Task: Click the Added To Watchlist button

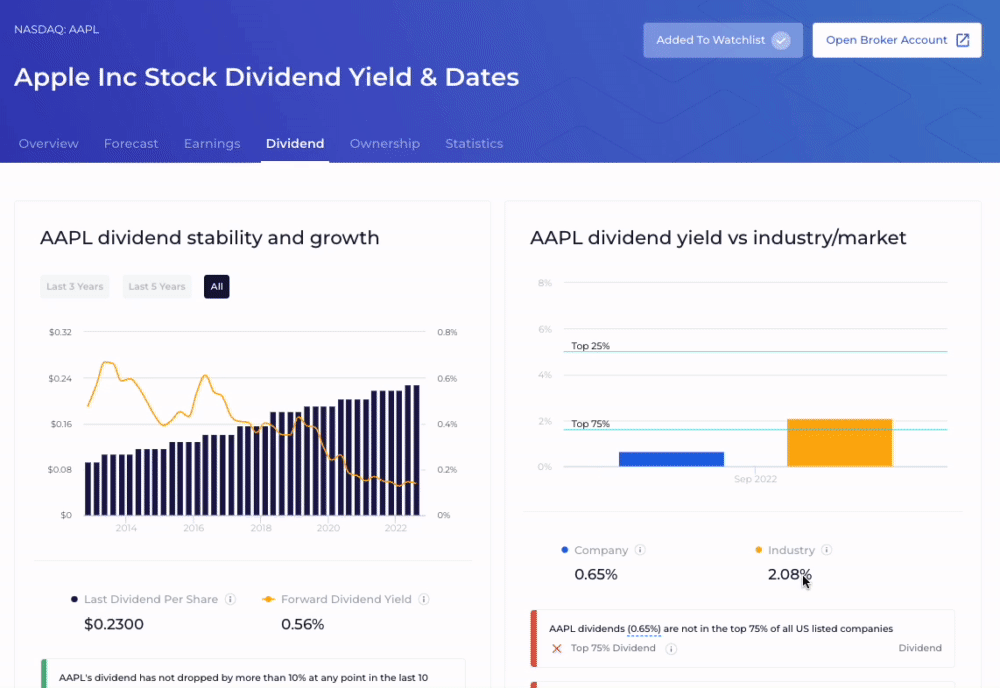Action: click(x=723, y=40)
